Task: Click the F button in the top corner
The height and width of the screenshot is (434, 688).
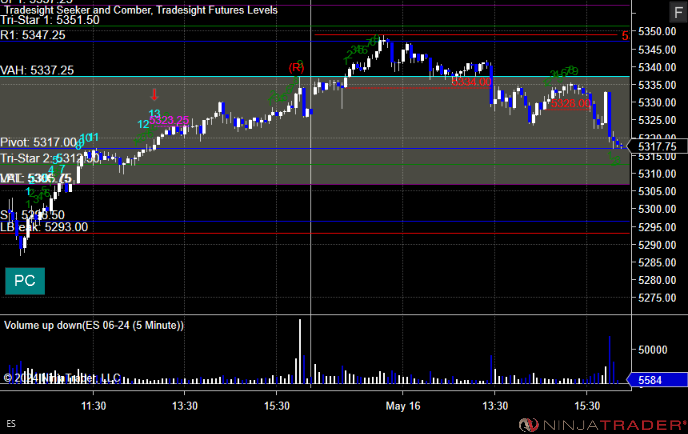Action: (x=678, y=12)
